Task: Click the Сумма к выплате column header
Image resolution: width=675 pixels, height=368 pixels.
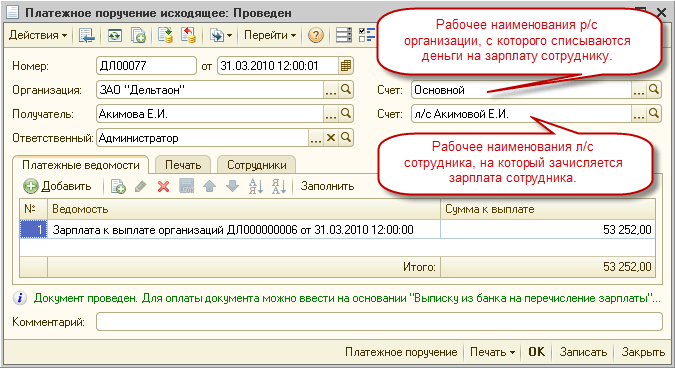Action: [548, 209]
